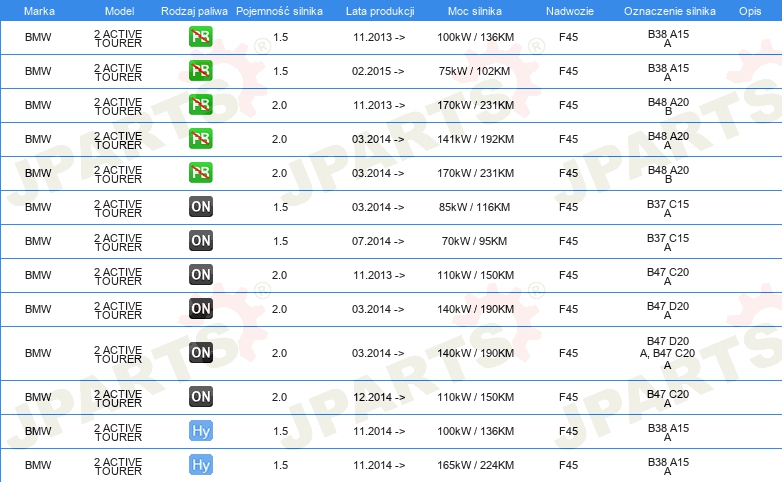Select the Lata produkcji column header

pyautogui.click(x=380, y=11)
